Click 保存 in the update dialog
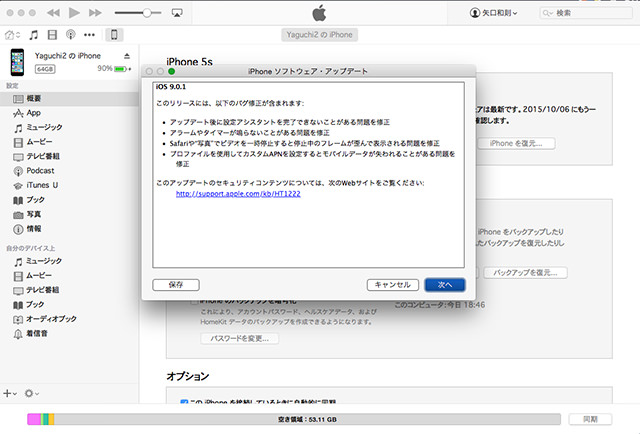The height and width of the screenshot is (434, 640). 176,285
